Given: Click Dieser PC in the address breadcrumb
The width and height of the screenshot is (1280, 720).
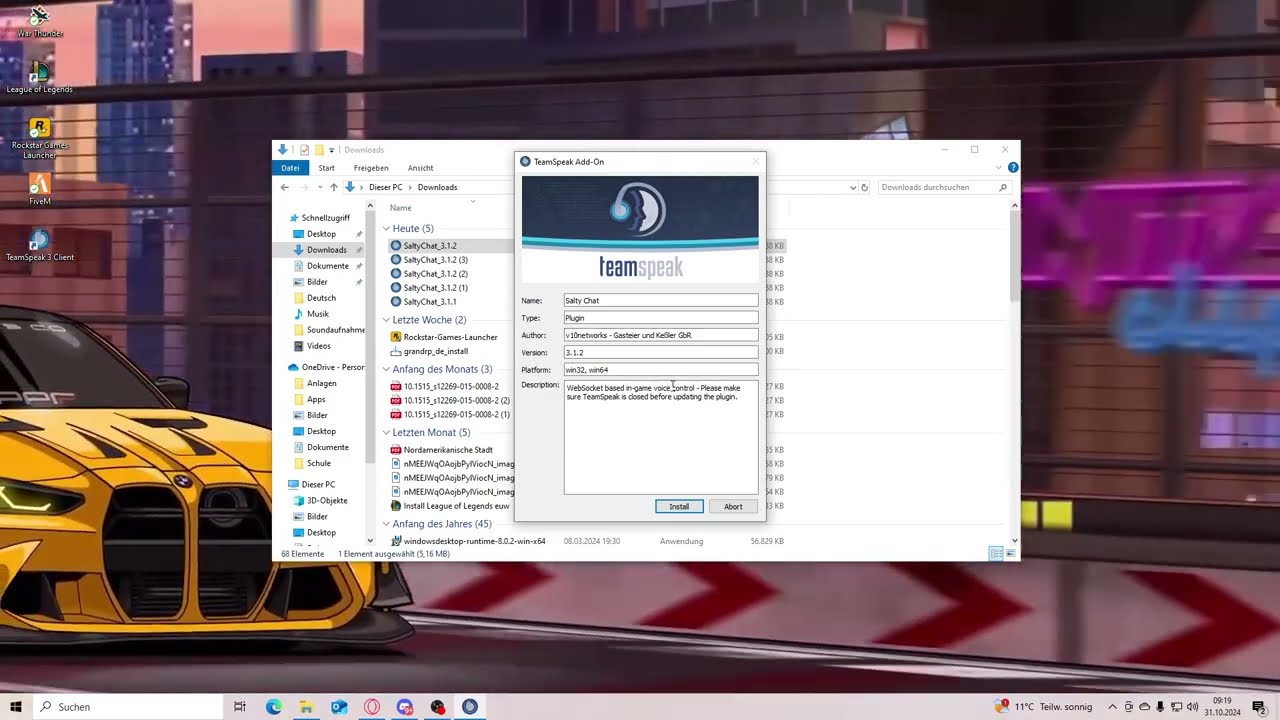Looking at the screenshot, I should pos(385,187).
